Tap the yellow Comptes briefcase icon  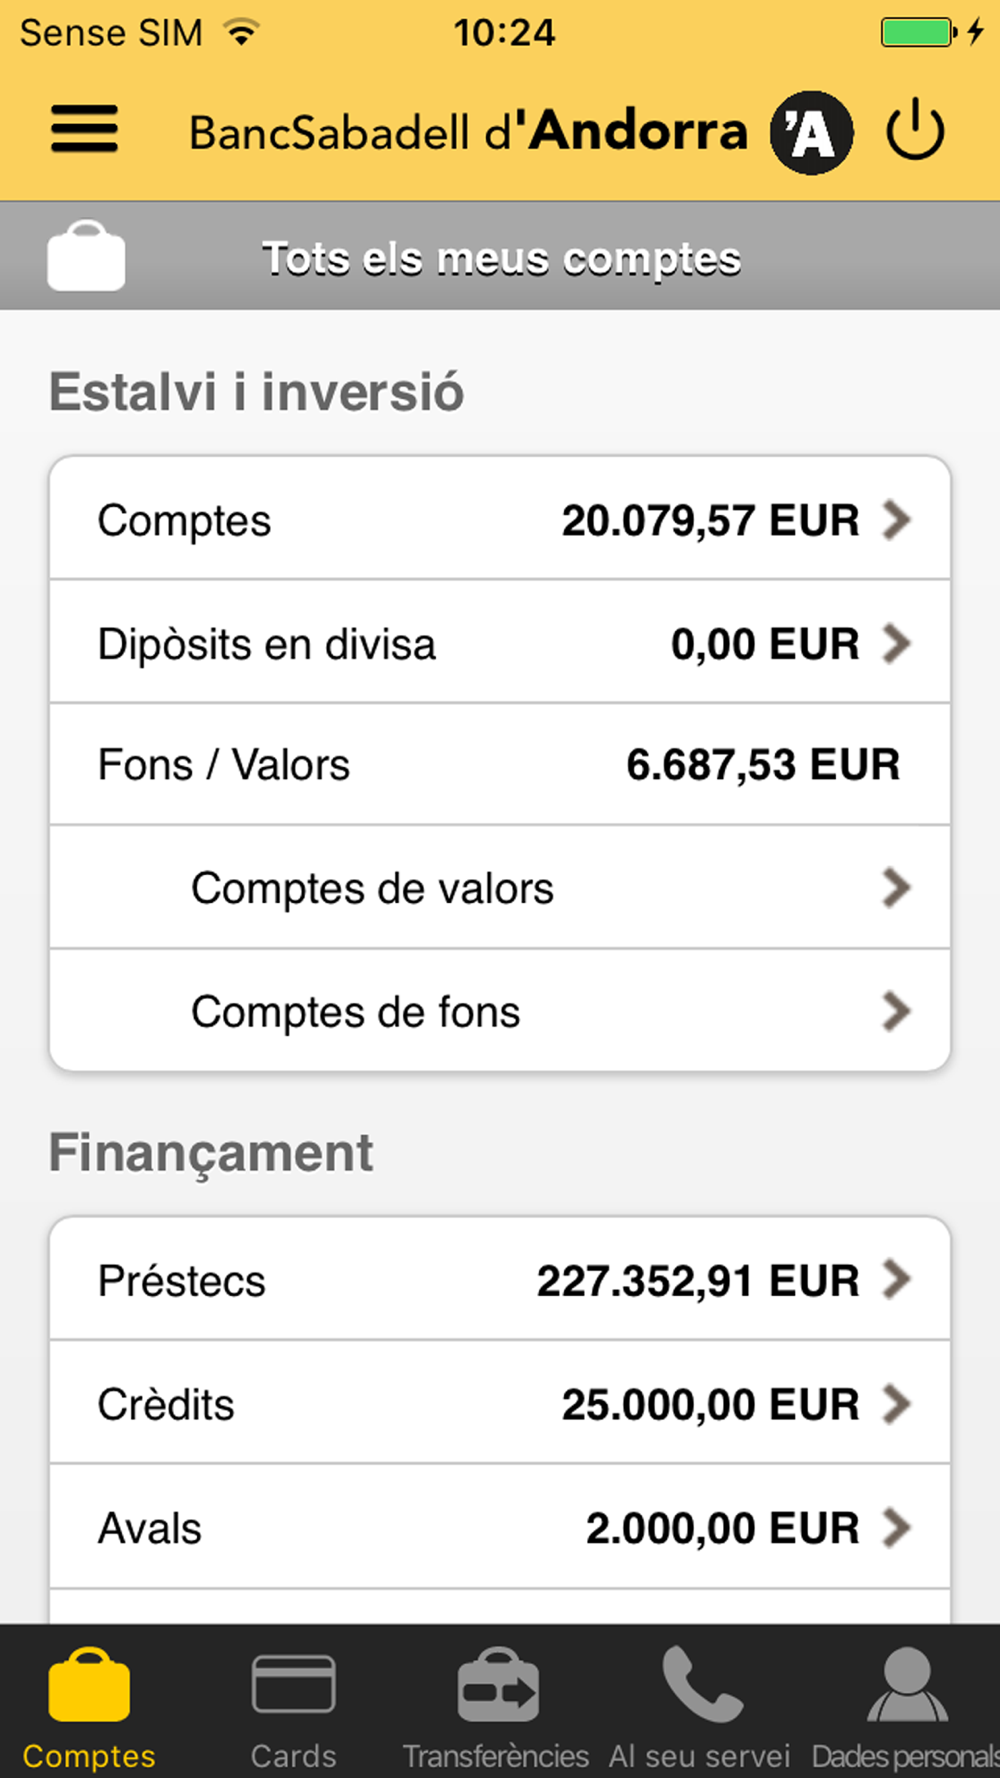click(x=89, y=1686)
